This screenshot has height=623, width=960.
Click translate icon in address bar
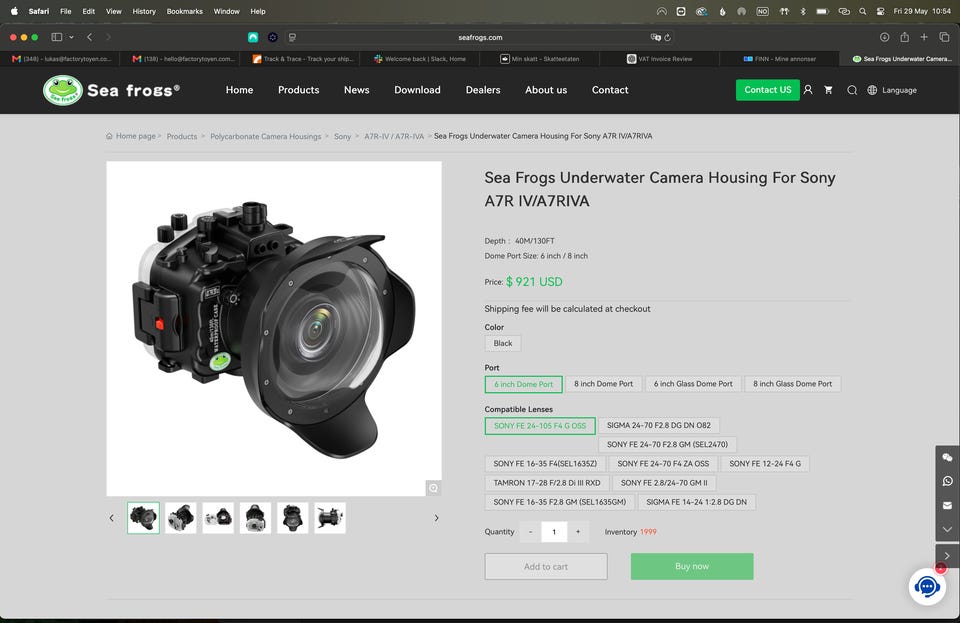click(x=655, y=37)
